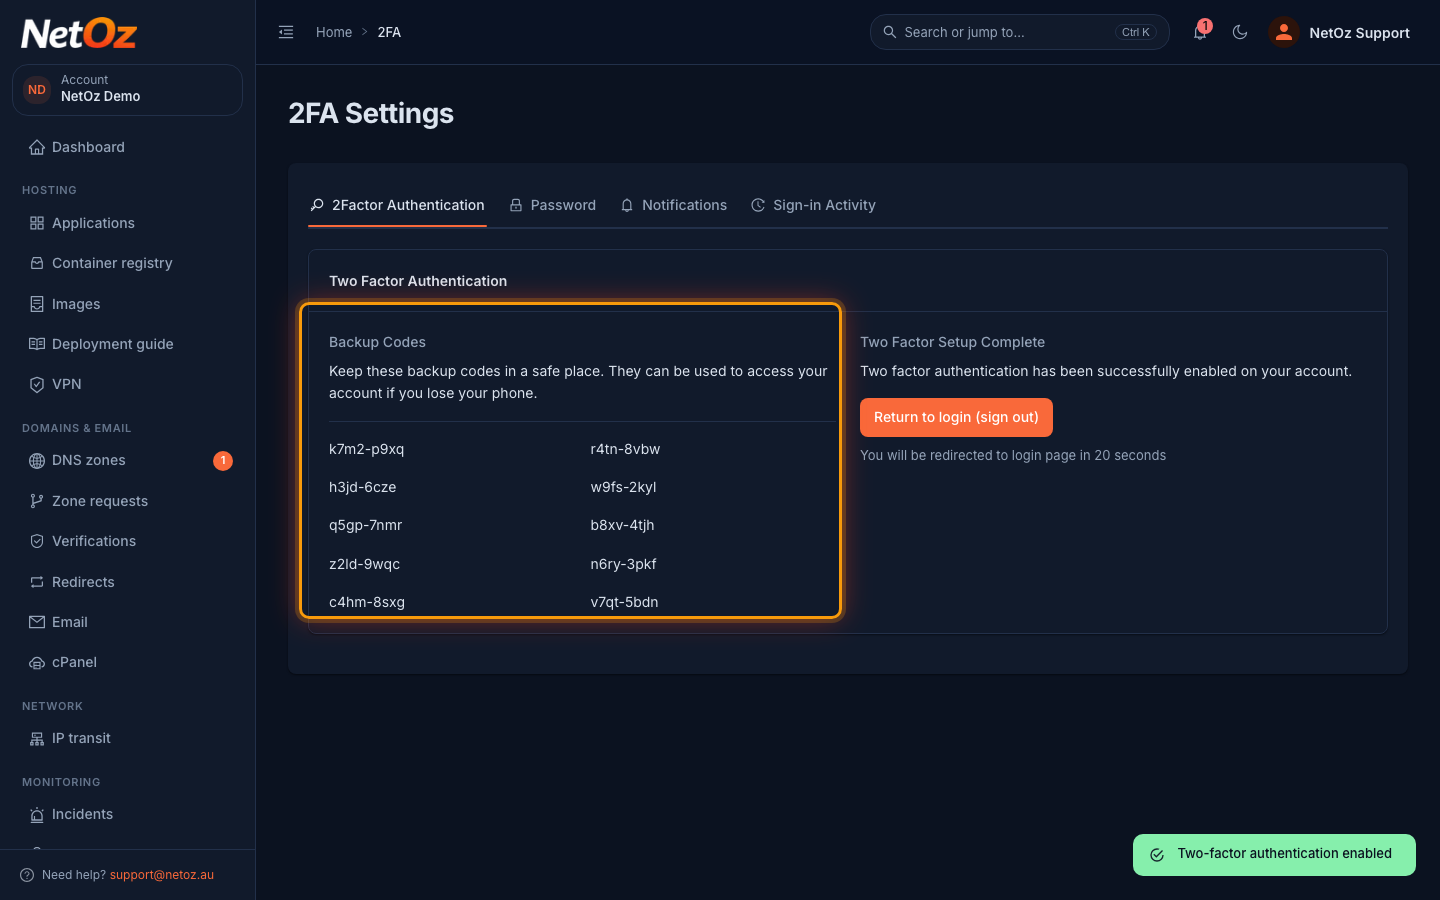
Task: Click the toast check mark icon
Action: tap(1157, 855)
